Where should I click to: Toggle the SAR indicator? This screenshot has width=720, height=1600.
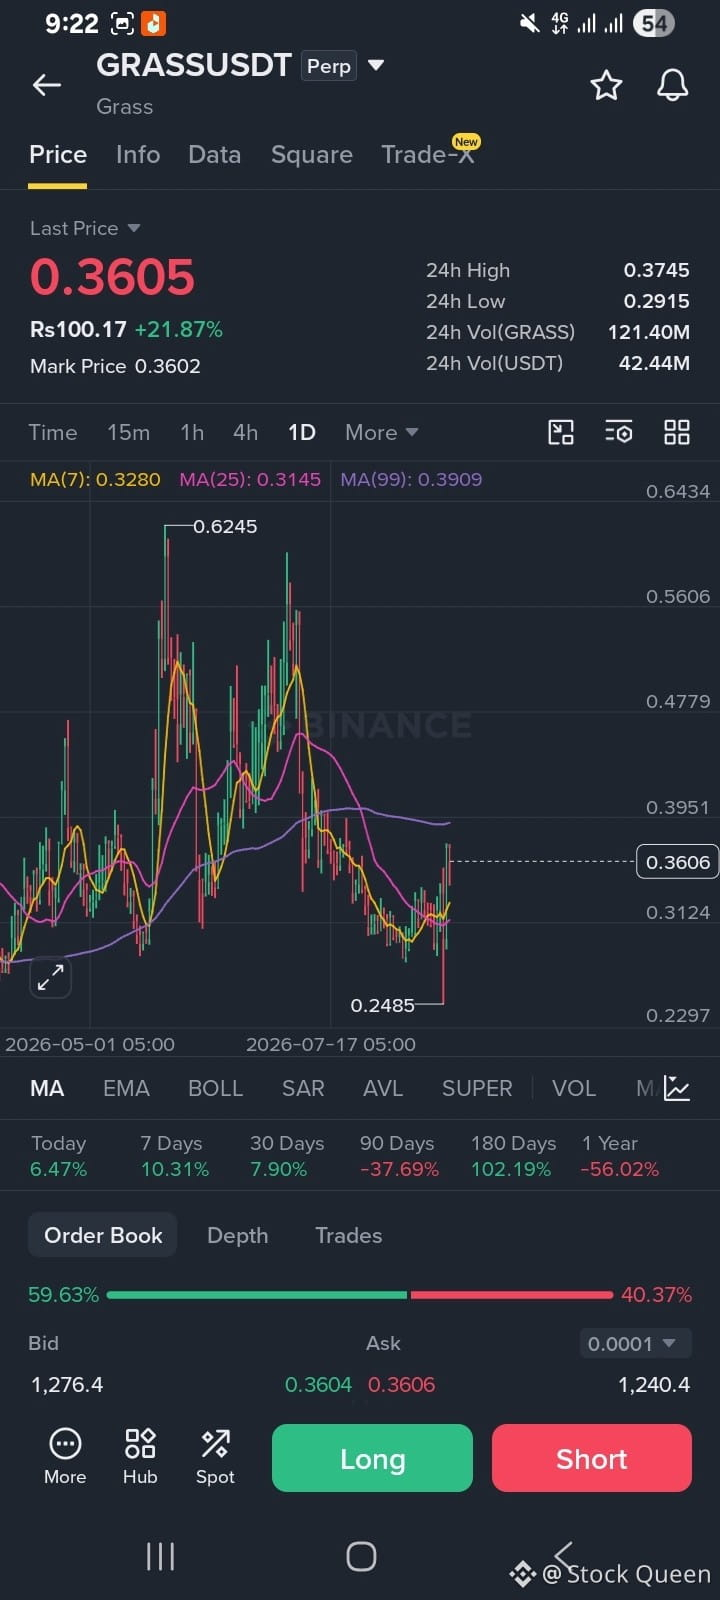303,1088
